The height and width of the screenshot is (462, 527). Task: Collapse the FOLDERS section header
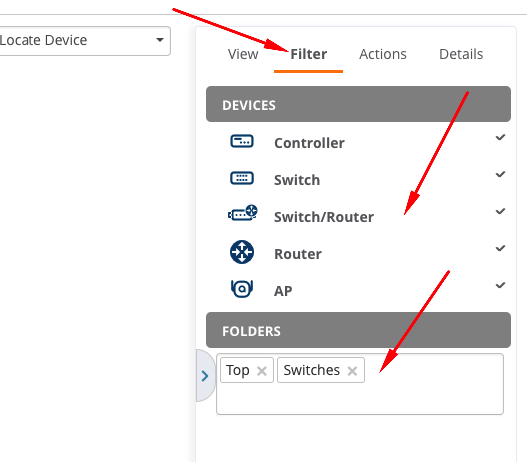(x=358, y=330)
